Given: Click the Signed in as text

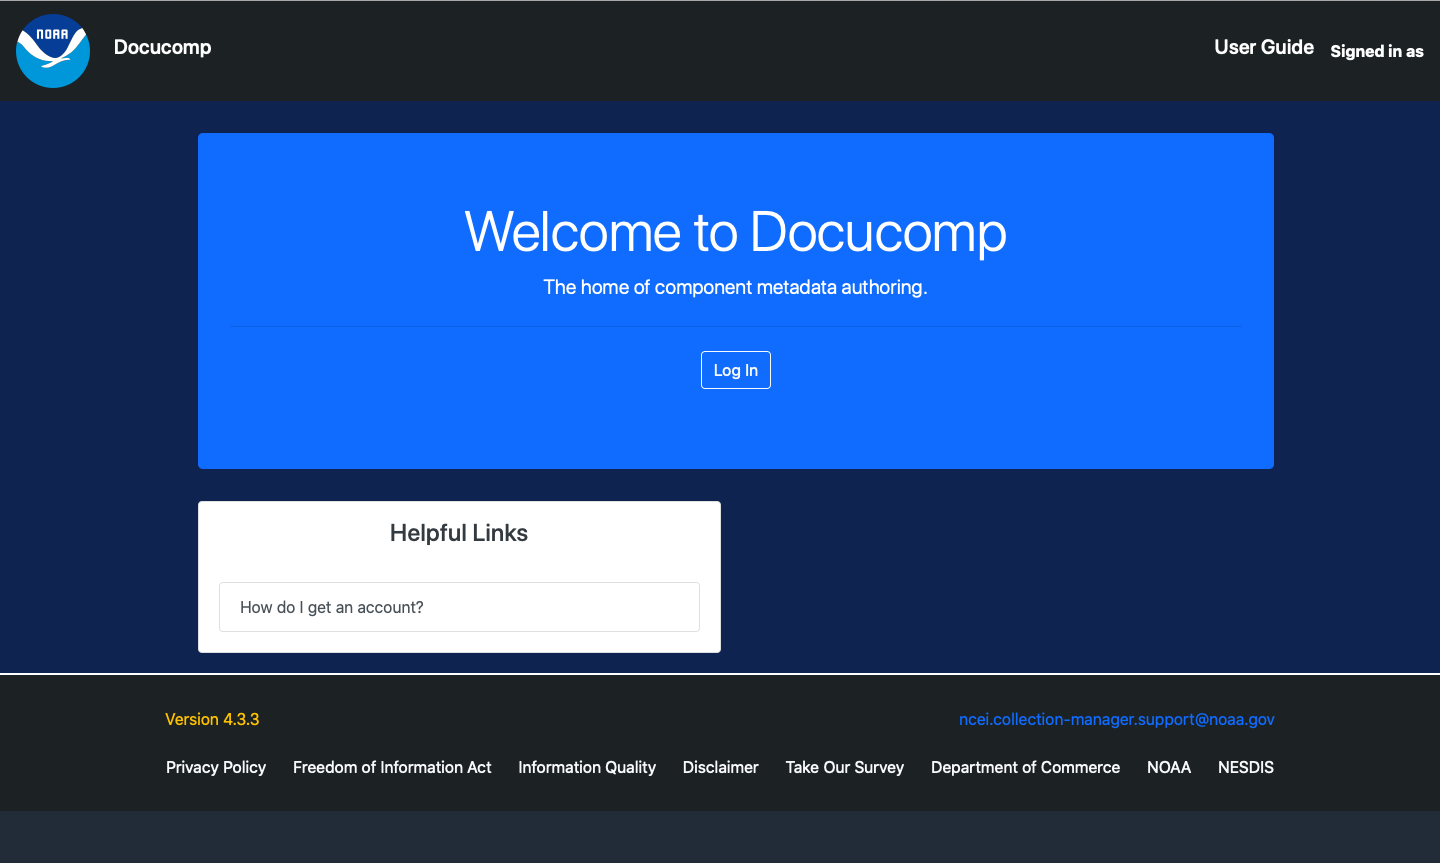Looking at the screenshot, I should (x=1377, y=51).
